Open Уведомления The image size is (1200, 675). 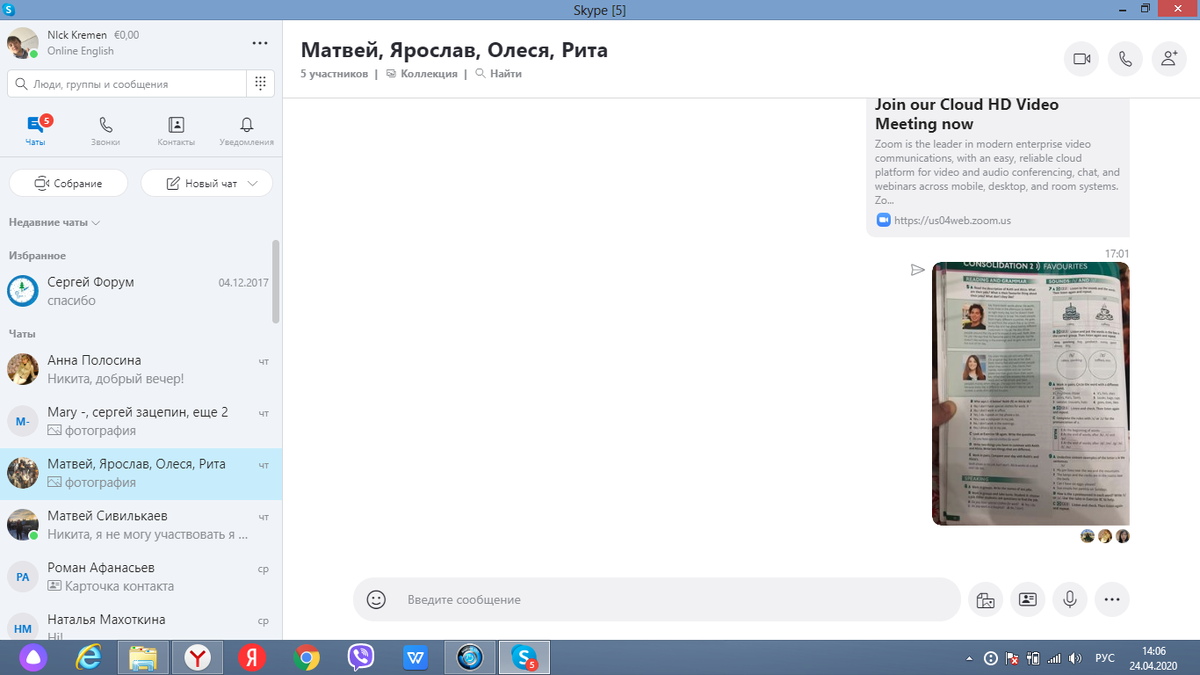(x=246, y=129)
